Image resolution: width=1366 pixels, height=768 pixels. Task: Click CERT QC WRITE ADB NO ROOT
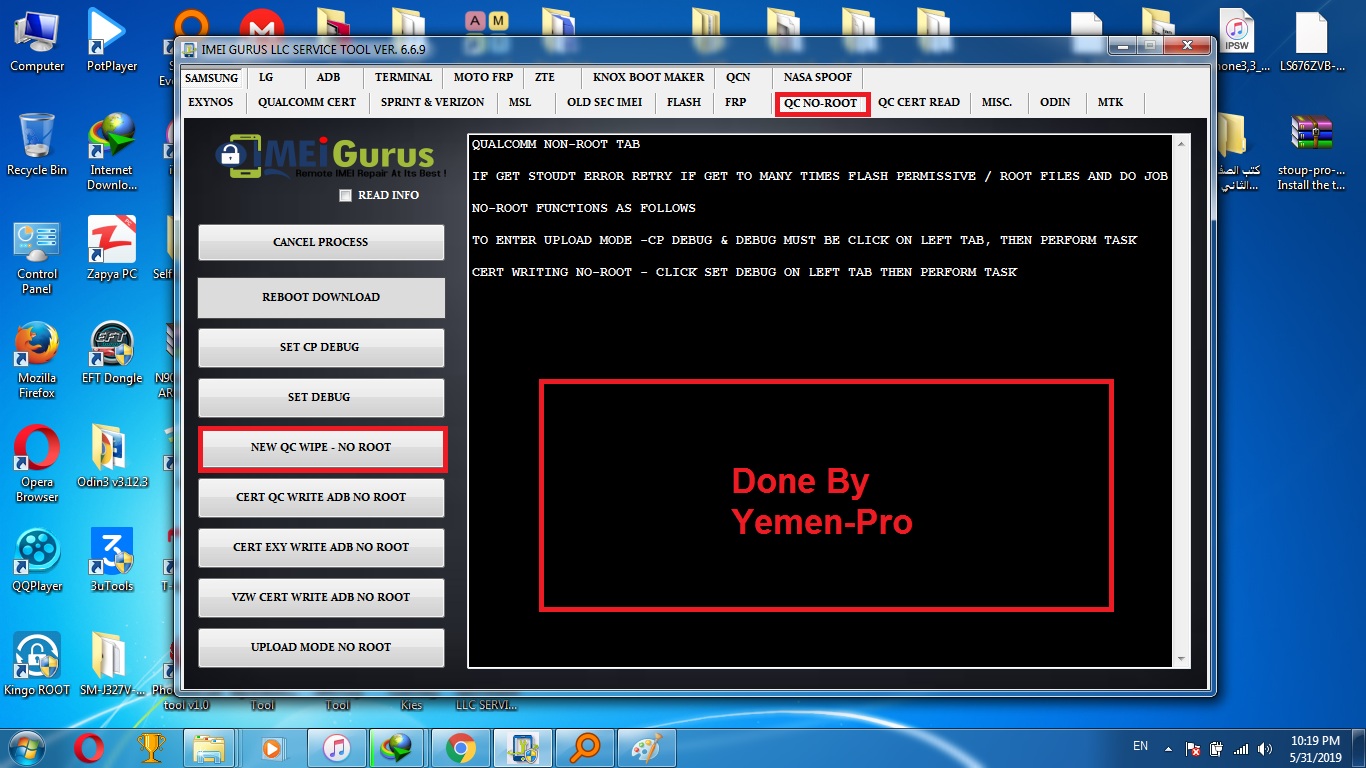click(x=321, y=497)
